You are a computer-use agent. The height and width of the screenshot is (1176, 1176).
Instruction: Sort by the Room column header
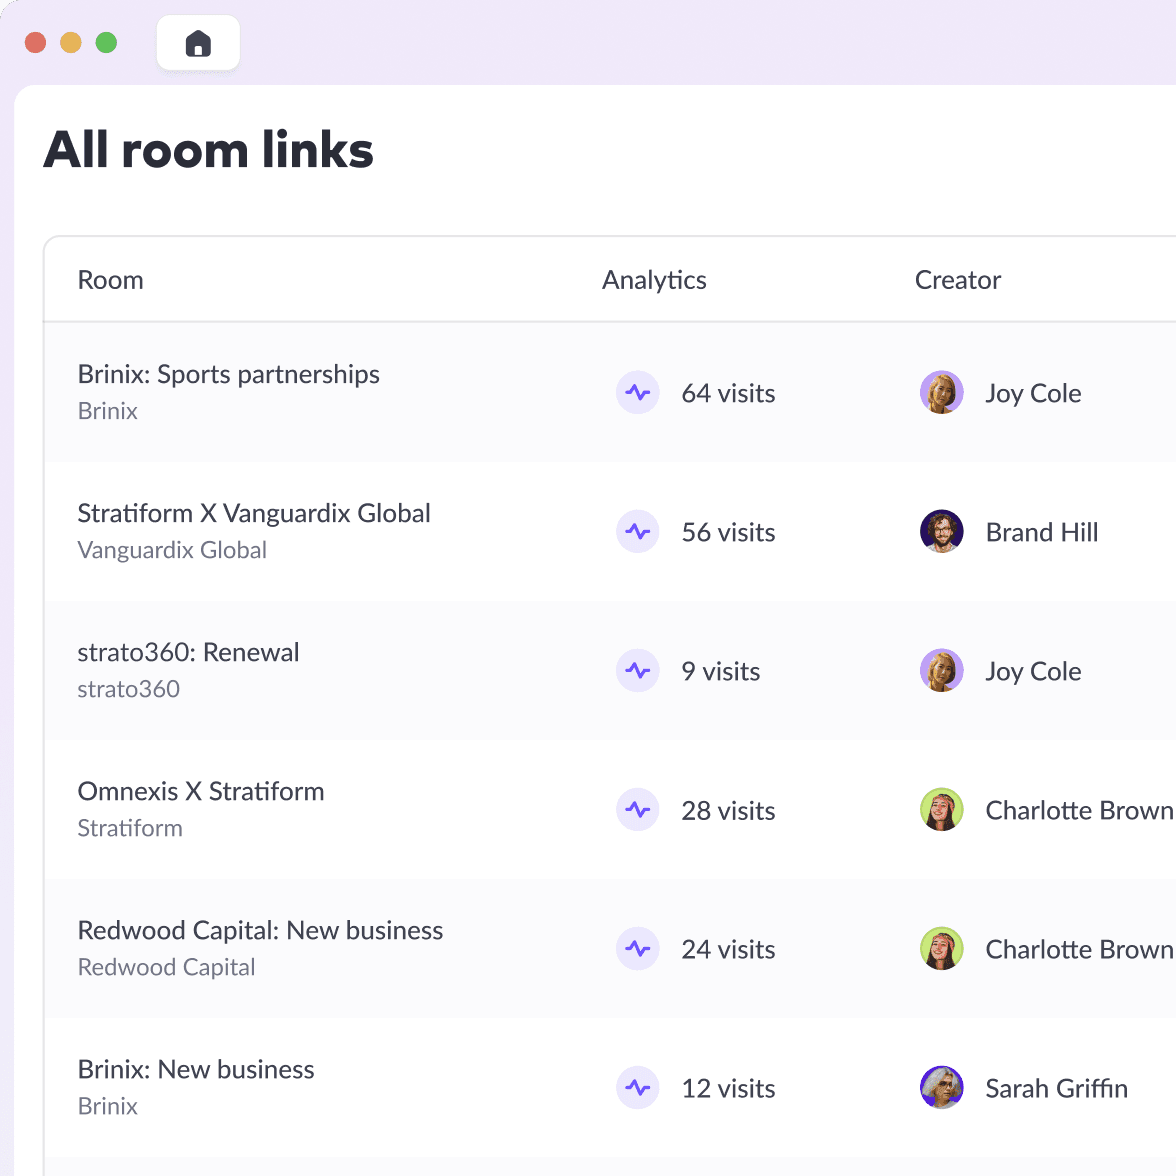pyautogui.click(x=110, y=280)
